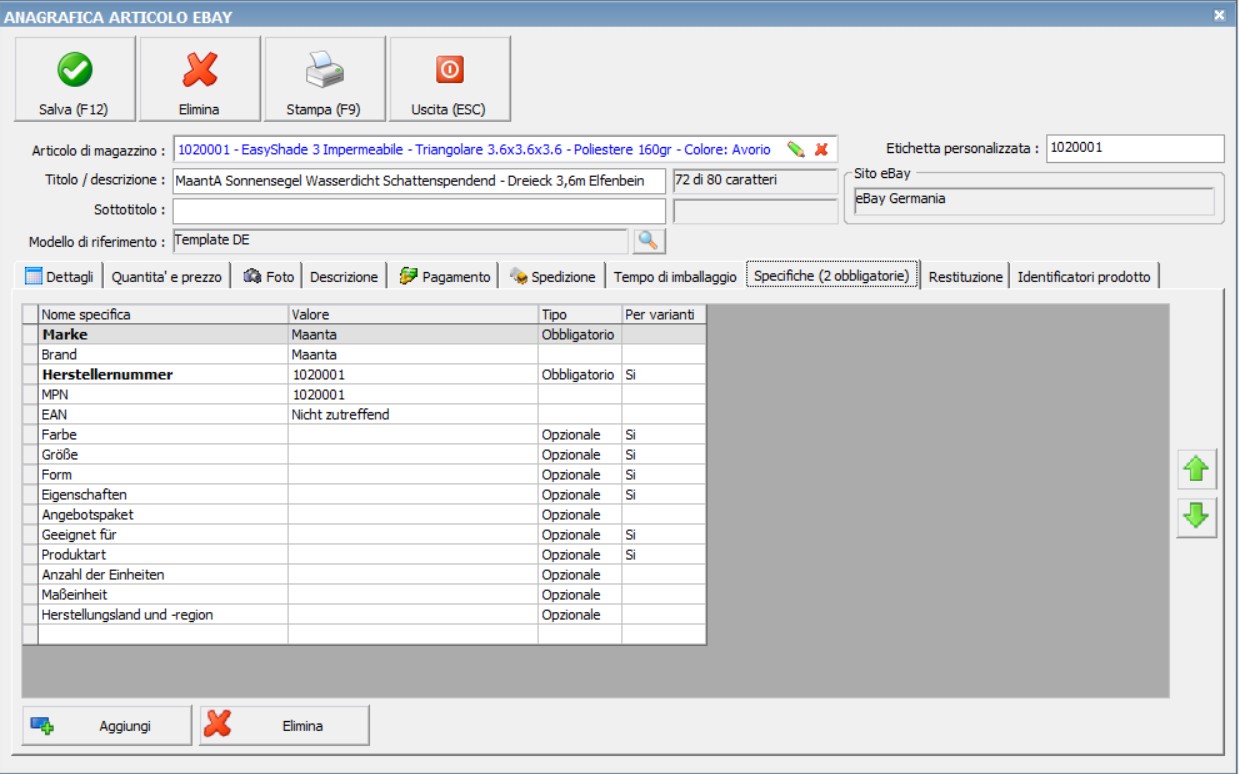Move row up with green up arrow
Screen dimensions: 1239x774
[x=1196, y=468]
